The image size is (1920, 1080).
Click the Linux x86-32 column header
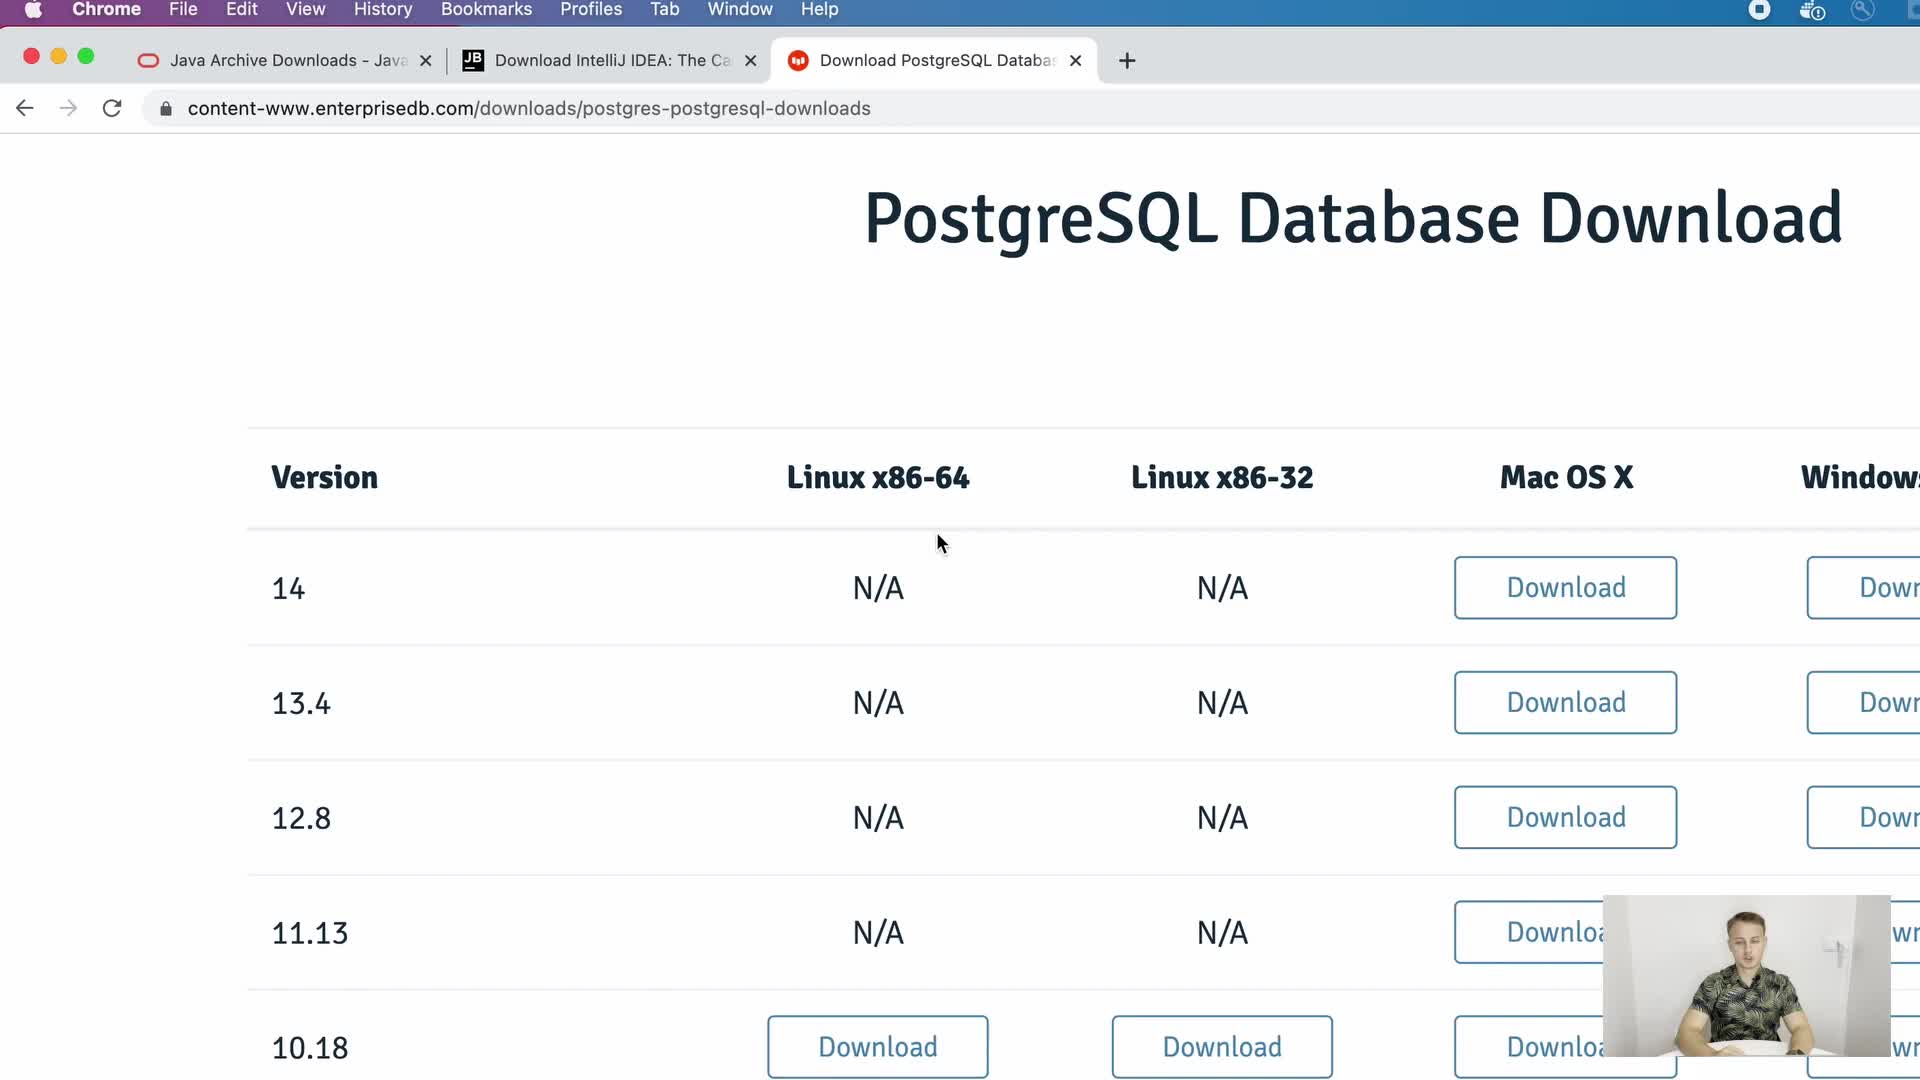[1222, 478]
